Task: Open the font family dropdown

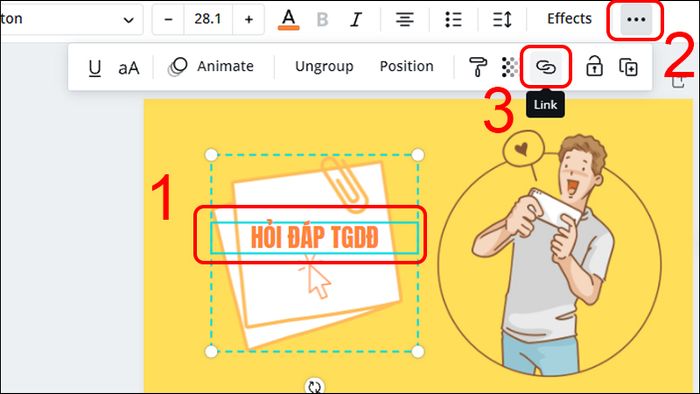Action: click(x=71, y=19)
